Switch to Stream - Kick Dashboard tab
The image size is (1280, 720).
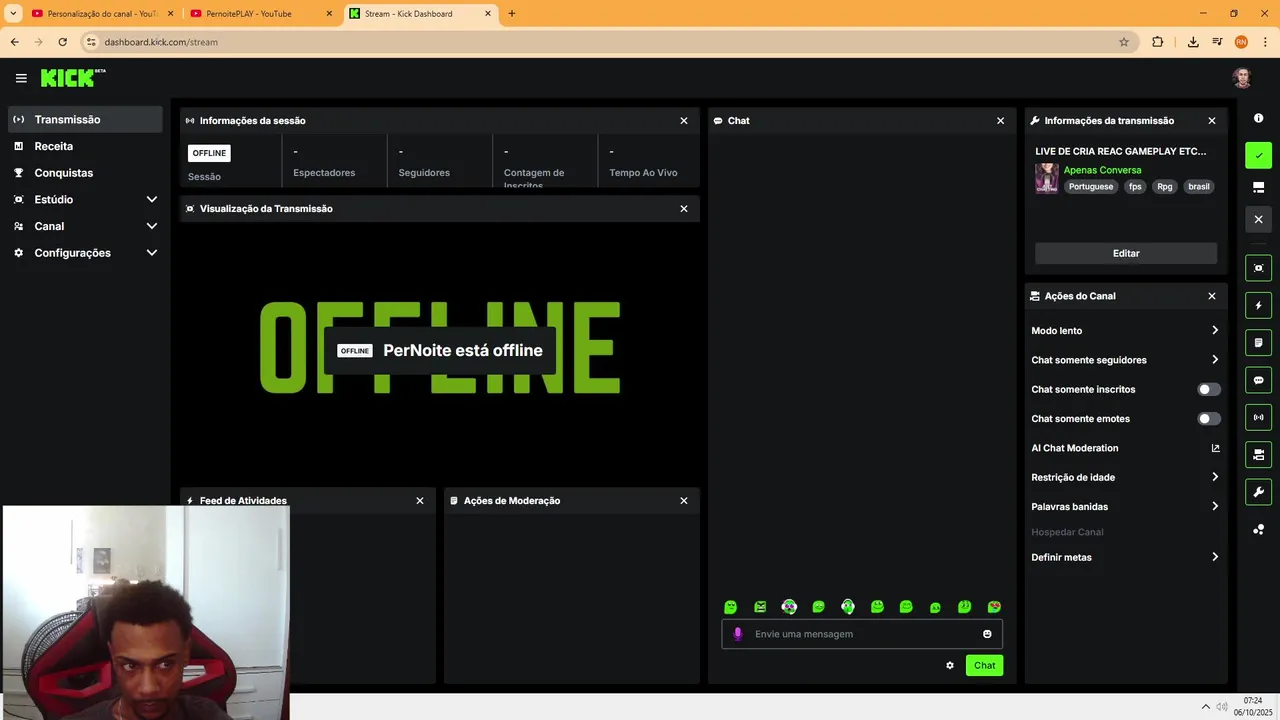click(x=421, y=14)
